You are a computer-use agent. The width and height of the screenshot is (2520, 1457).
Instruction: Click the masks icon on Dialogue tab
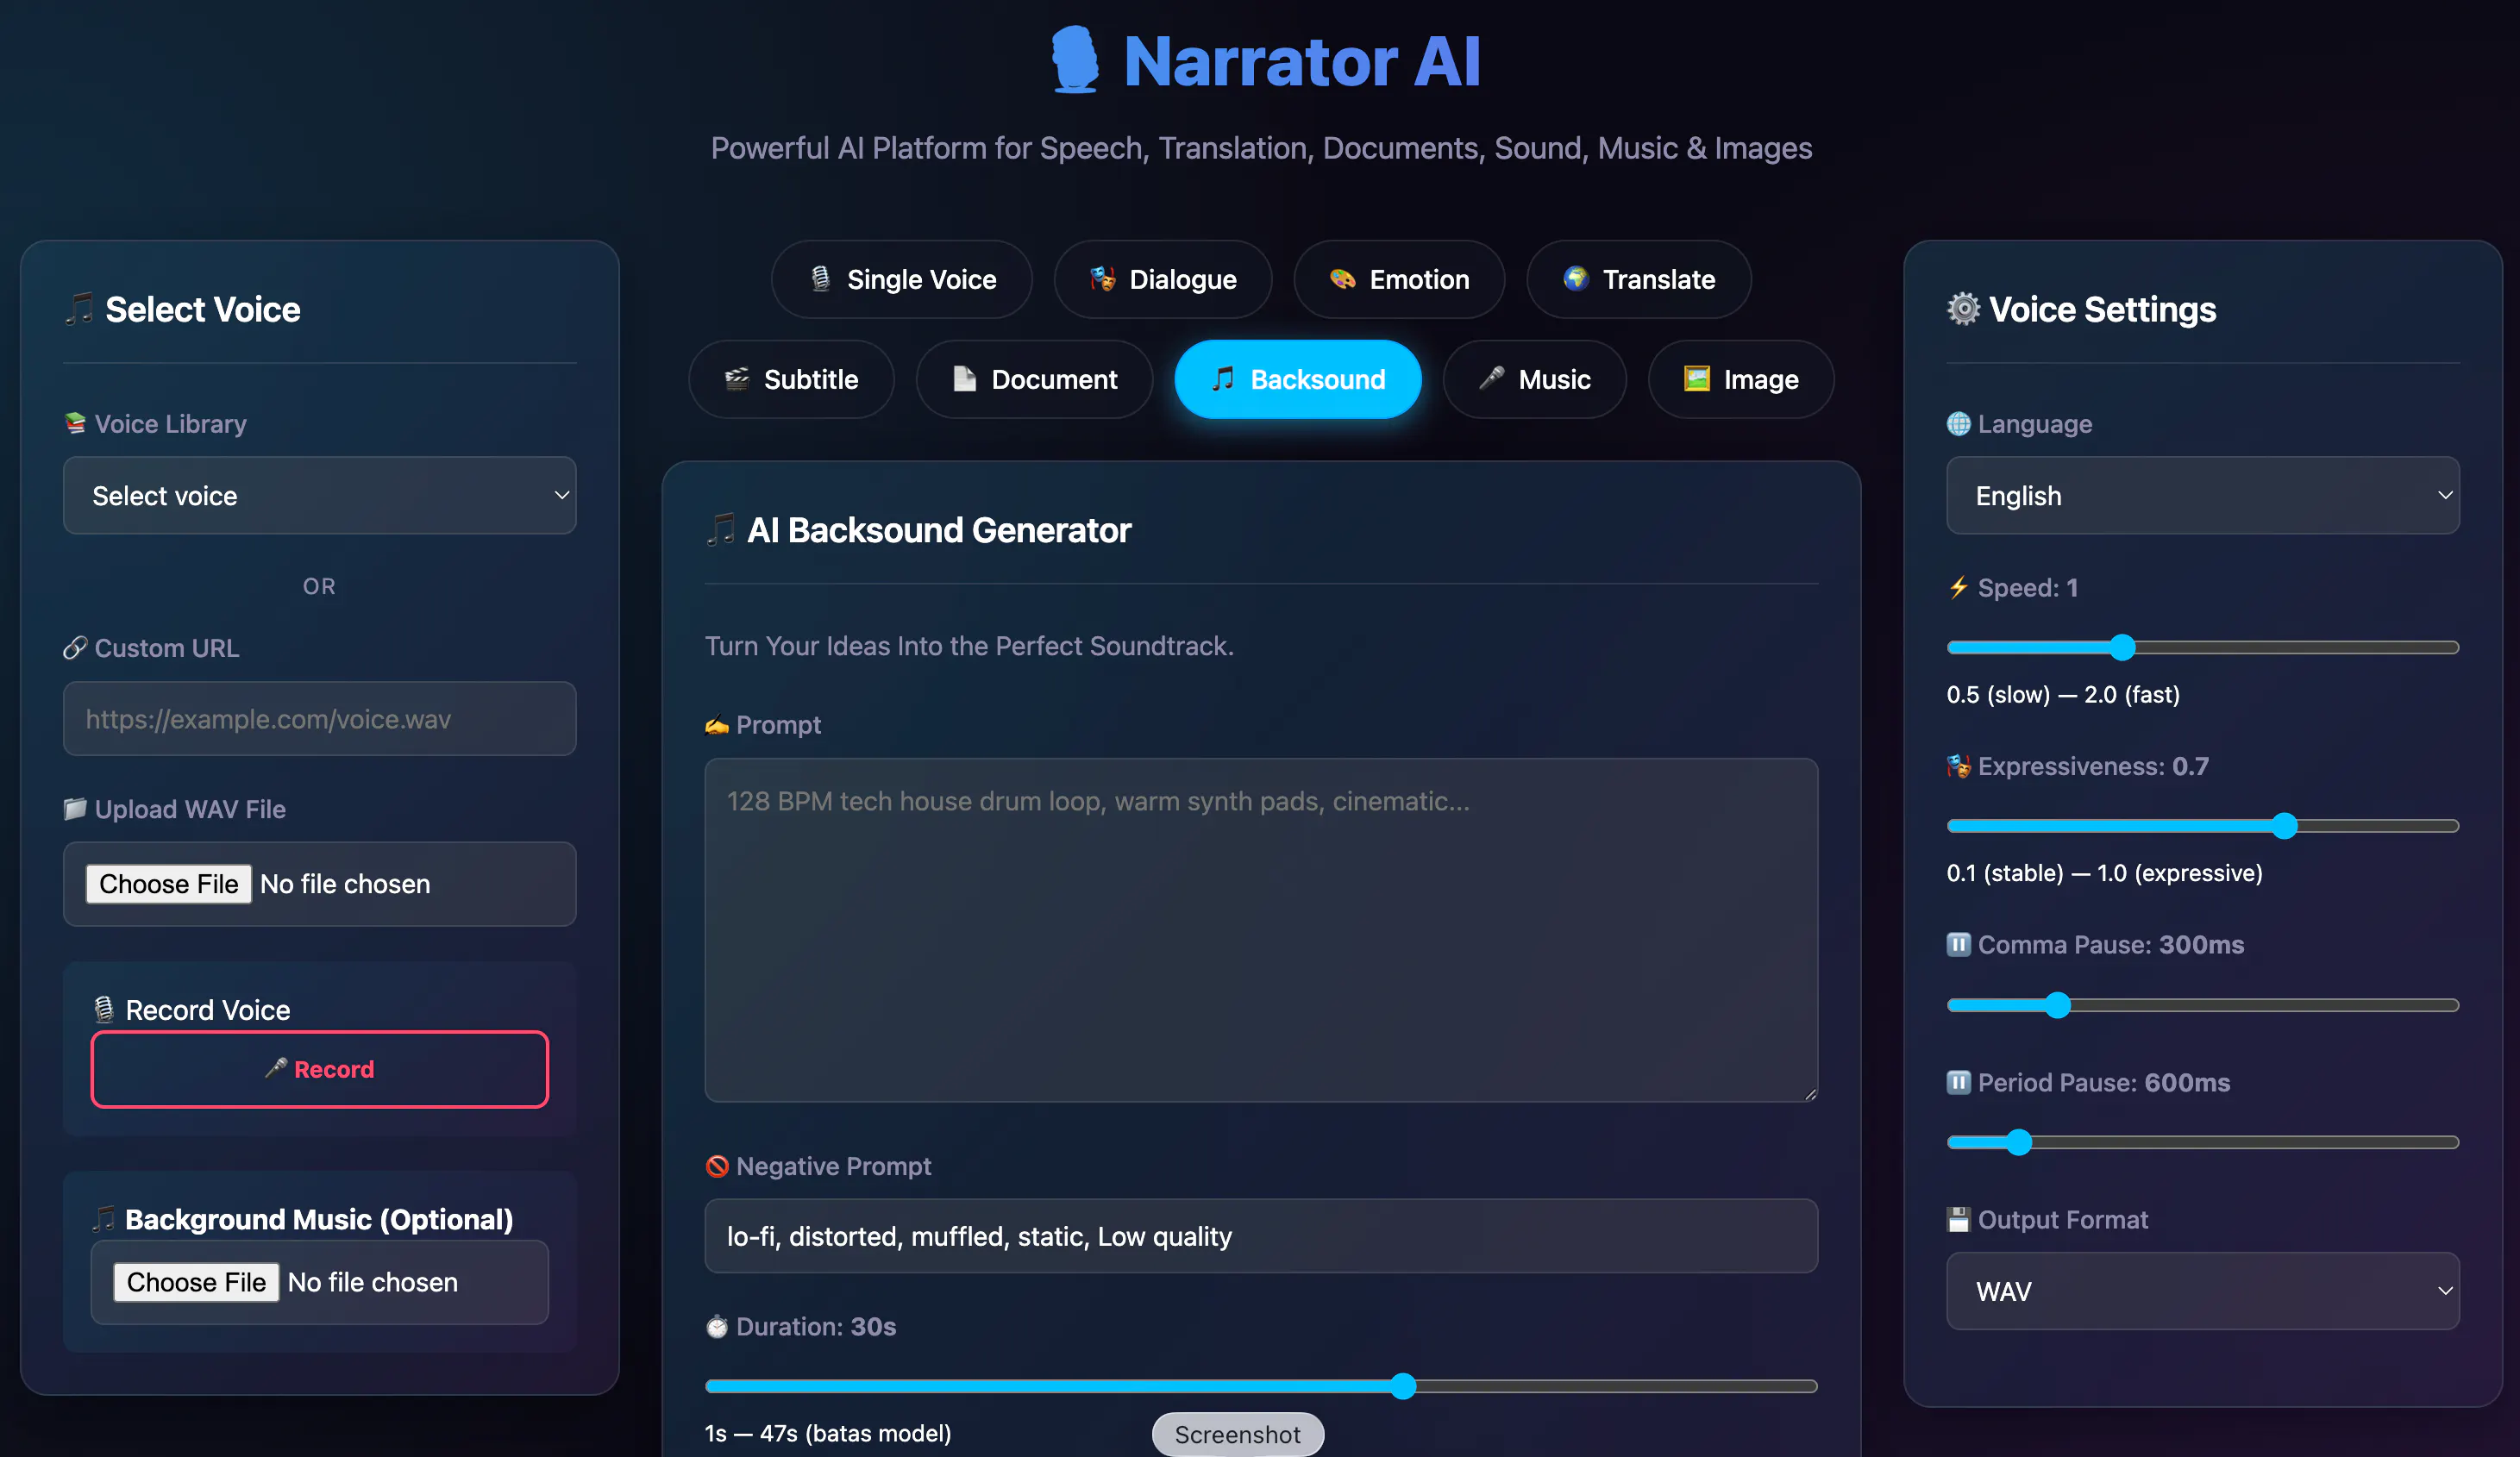click(1103, 278)
